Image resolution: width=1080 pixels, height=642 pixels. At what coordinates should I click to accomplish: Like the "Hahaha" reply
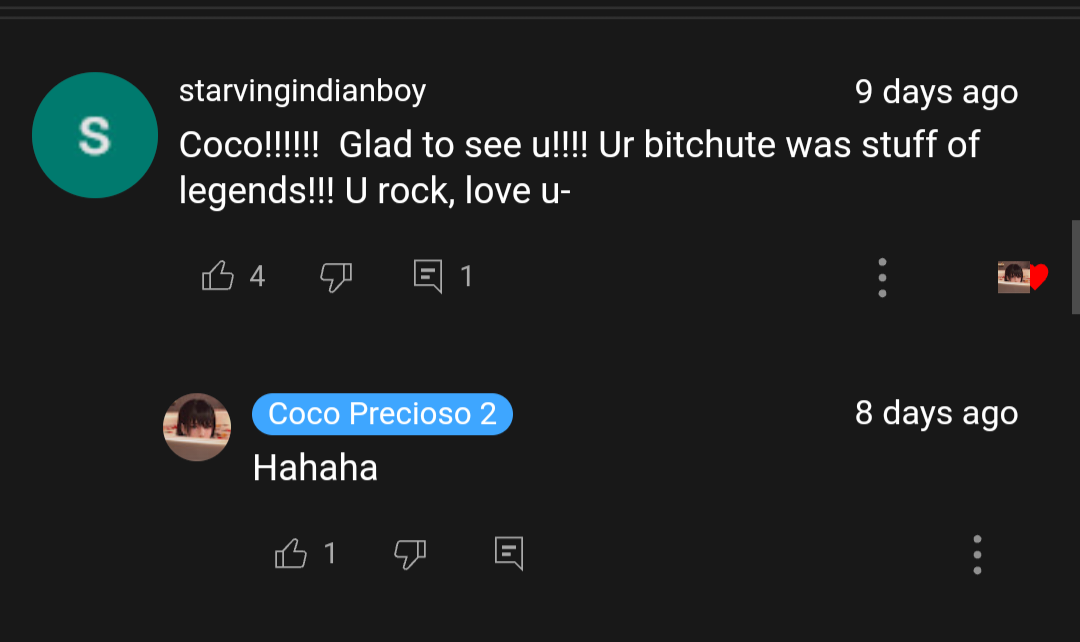pos(290,553)
